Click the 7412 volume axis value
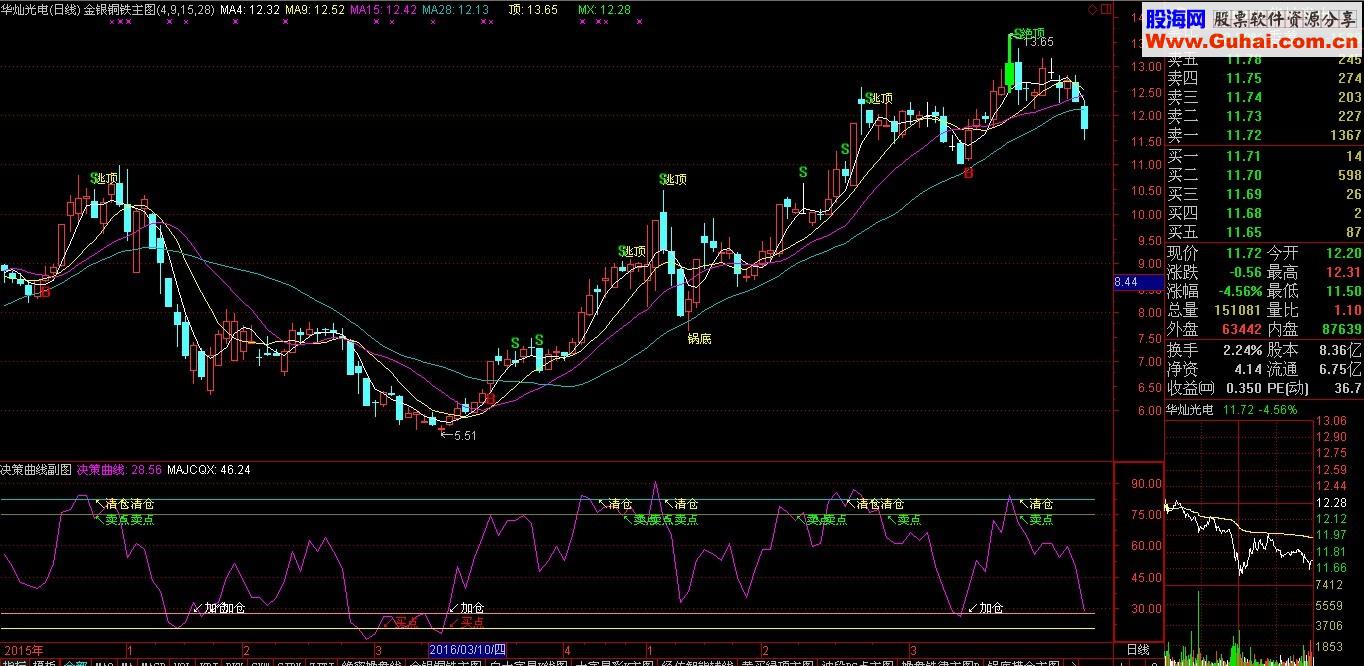Image resolution: width=1364 pixels, height=666 pixels. click(x=1331, y=585)
